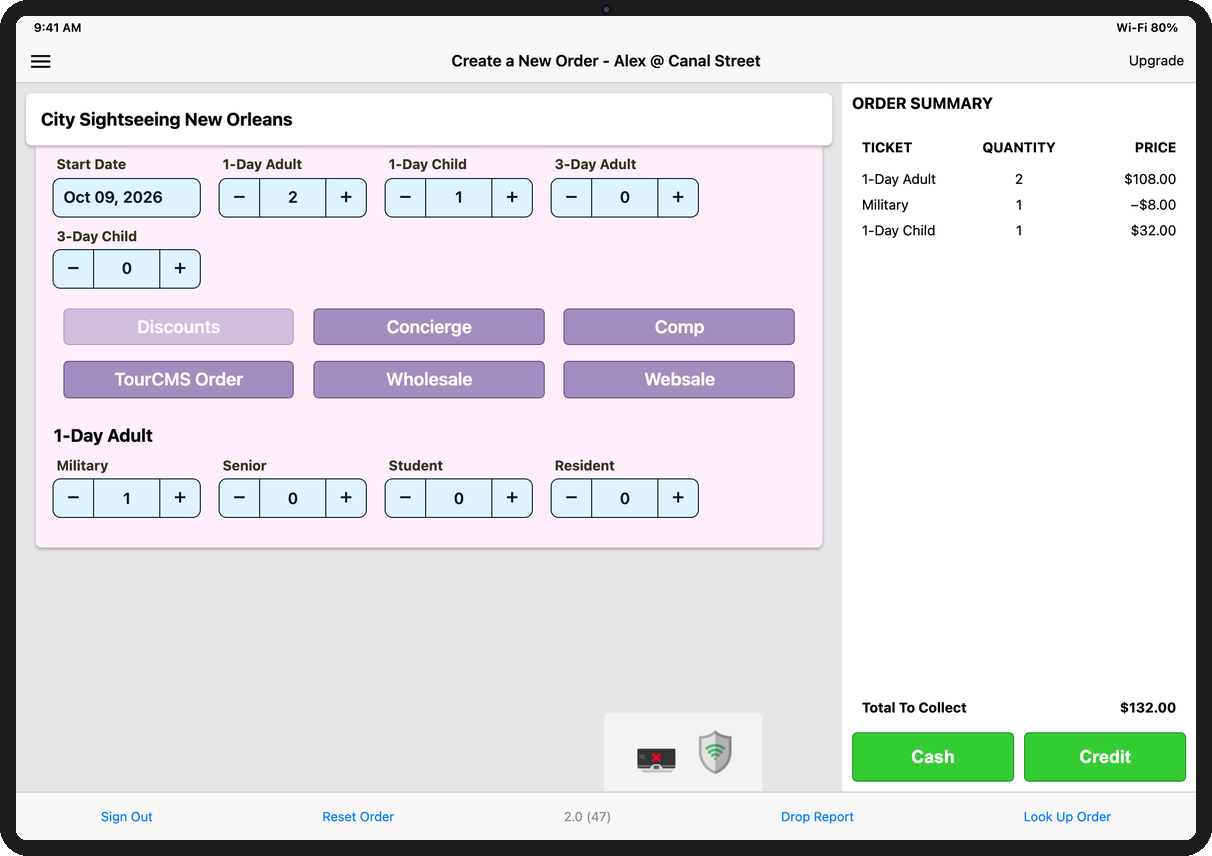Tap the green Wi-Fi shield icon
Viewport: 1212px width, 856px height.
coord(715,752)
